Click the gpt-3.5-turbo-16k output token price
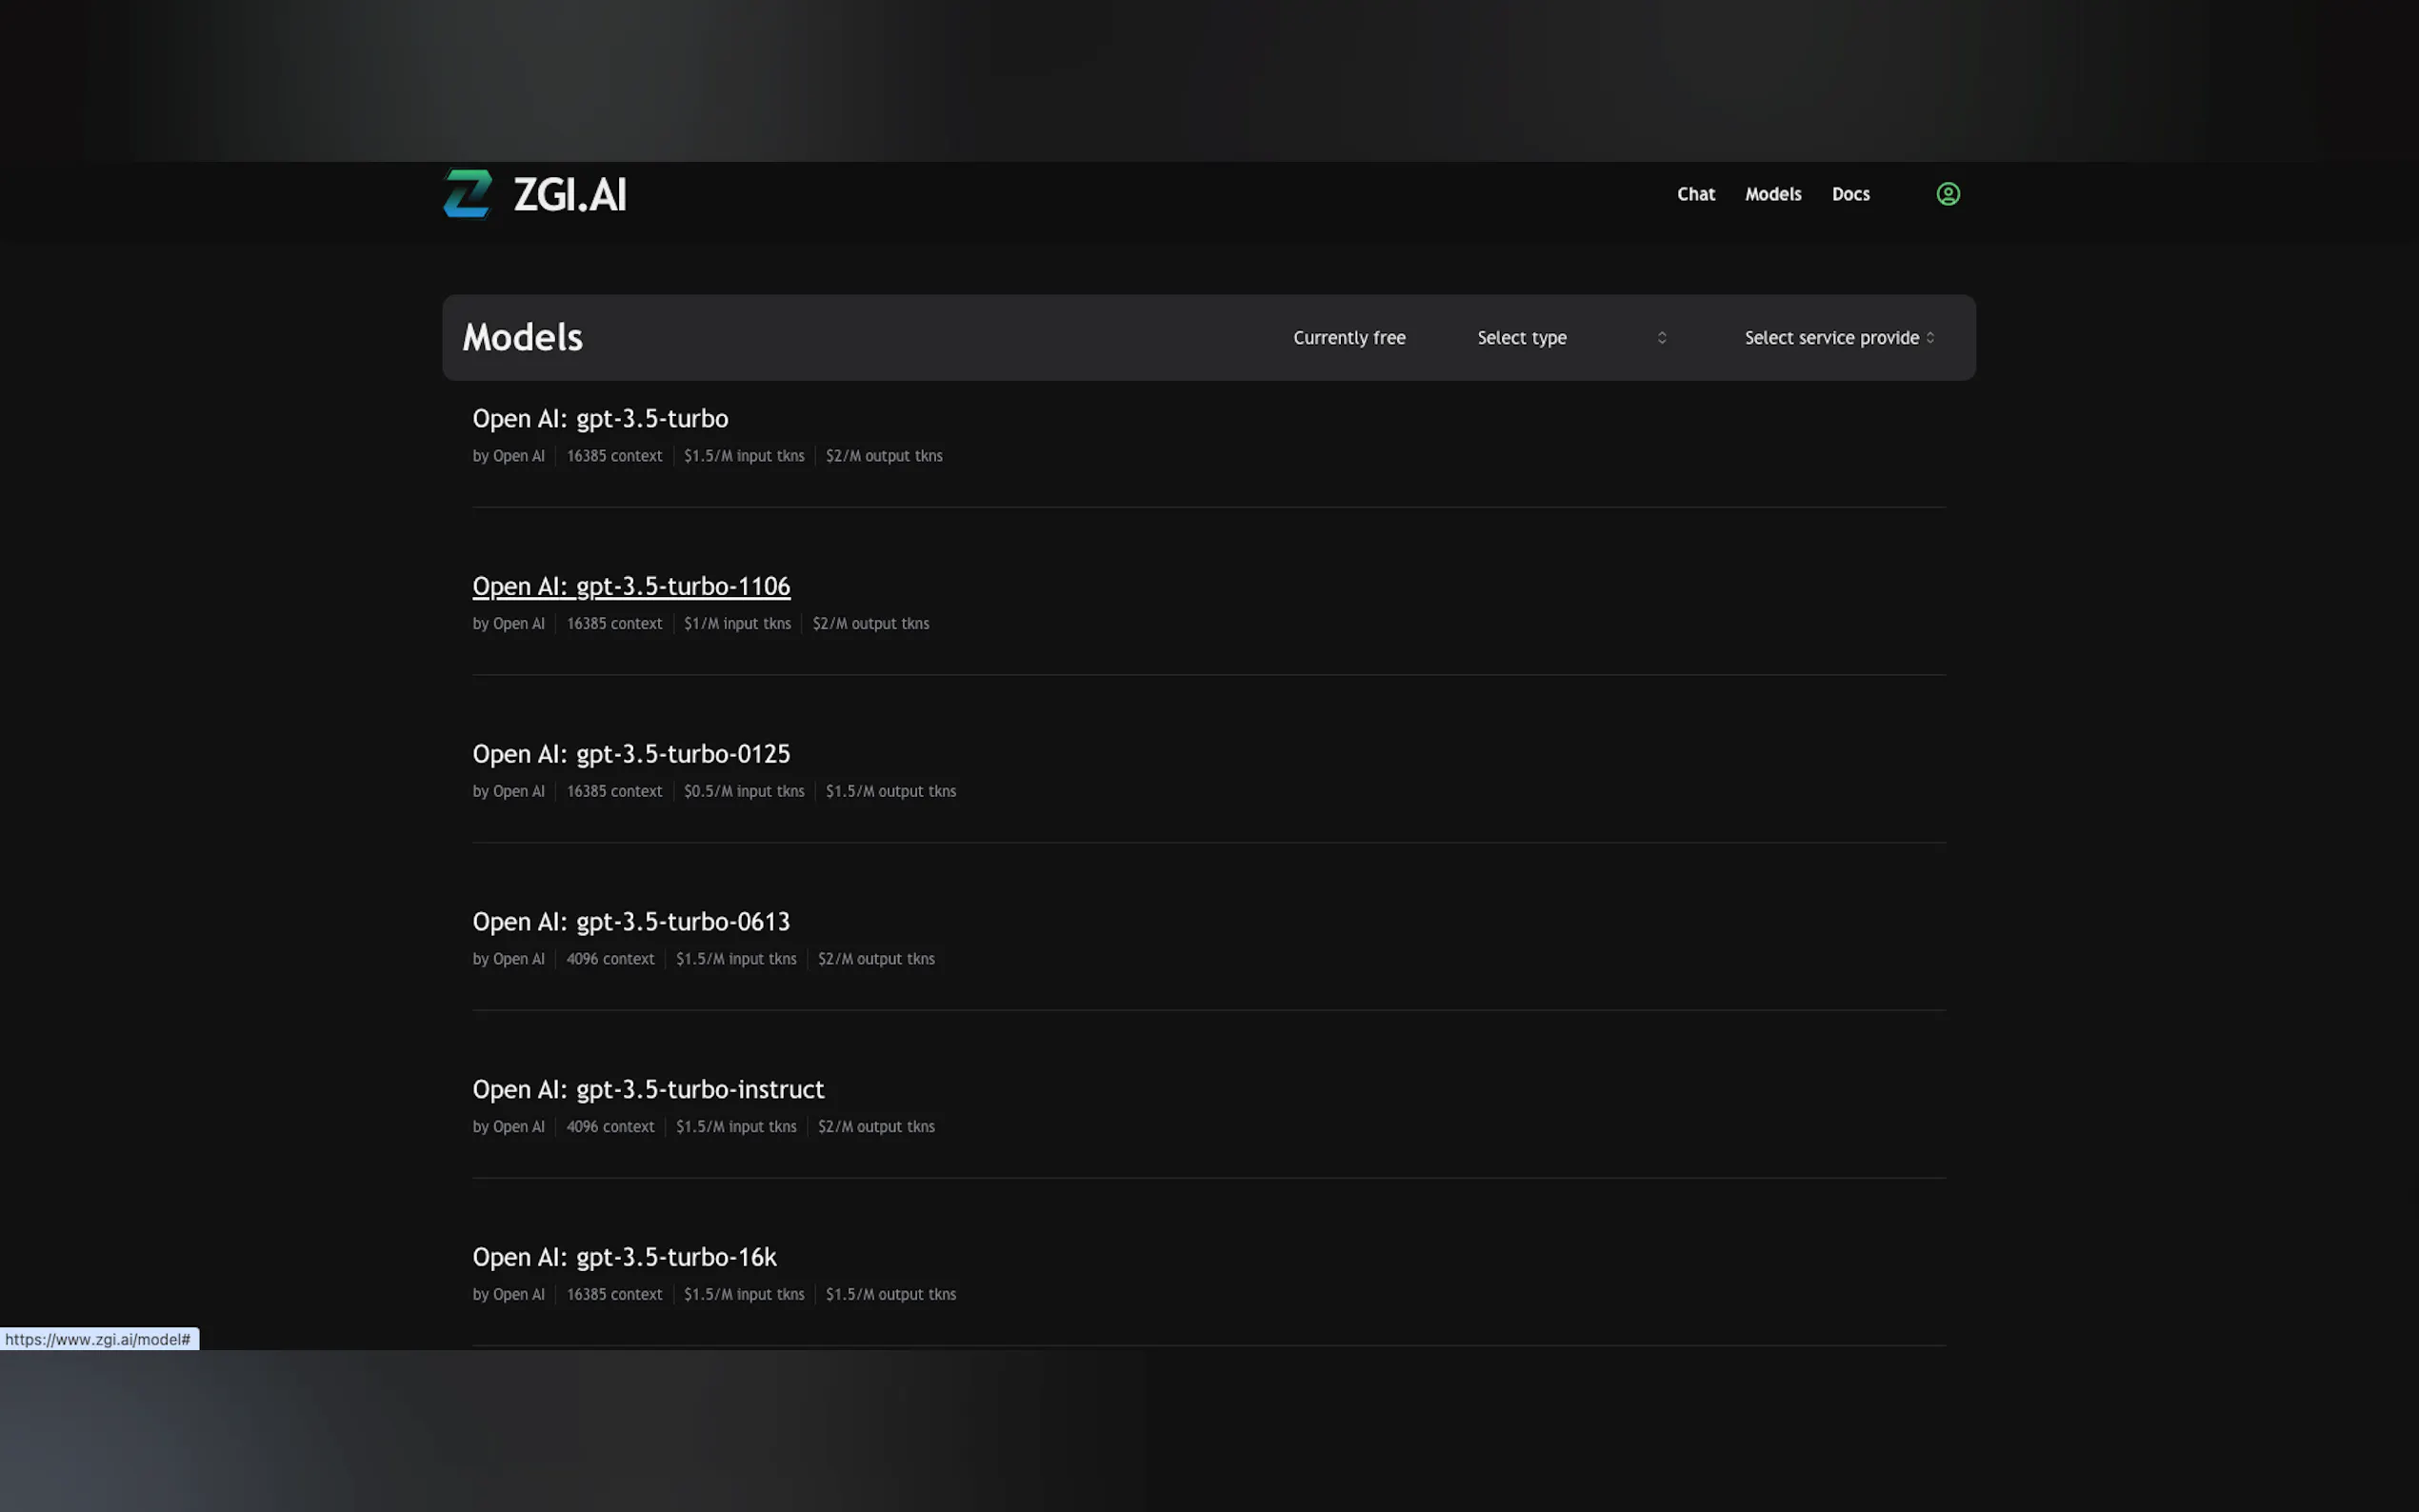Viewport: 2419px width, 1512px height. (890, 1295)
